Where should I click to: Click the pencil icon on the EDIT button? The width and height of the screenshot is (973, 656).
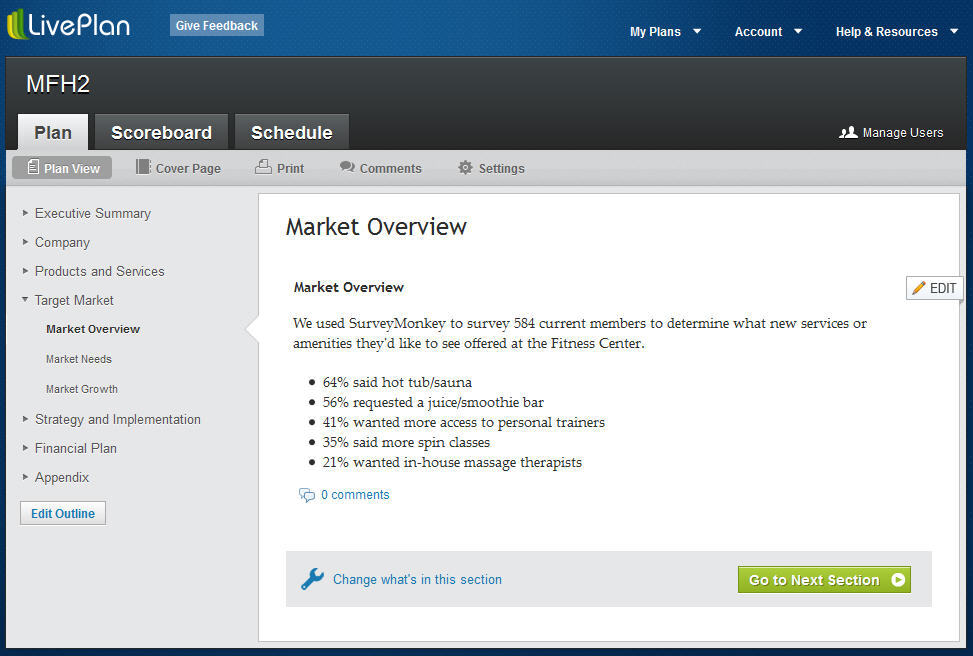point(918,287)
